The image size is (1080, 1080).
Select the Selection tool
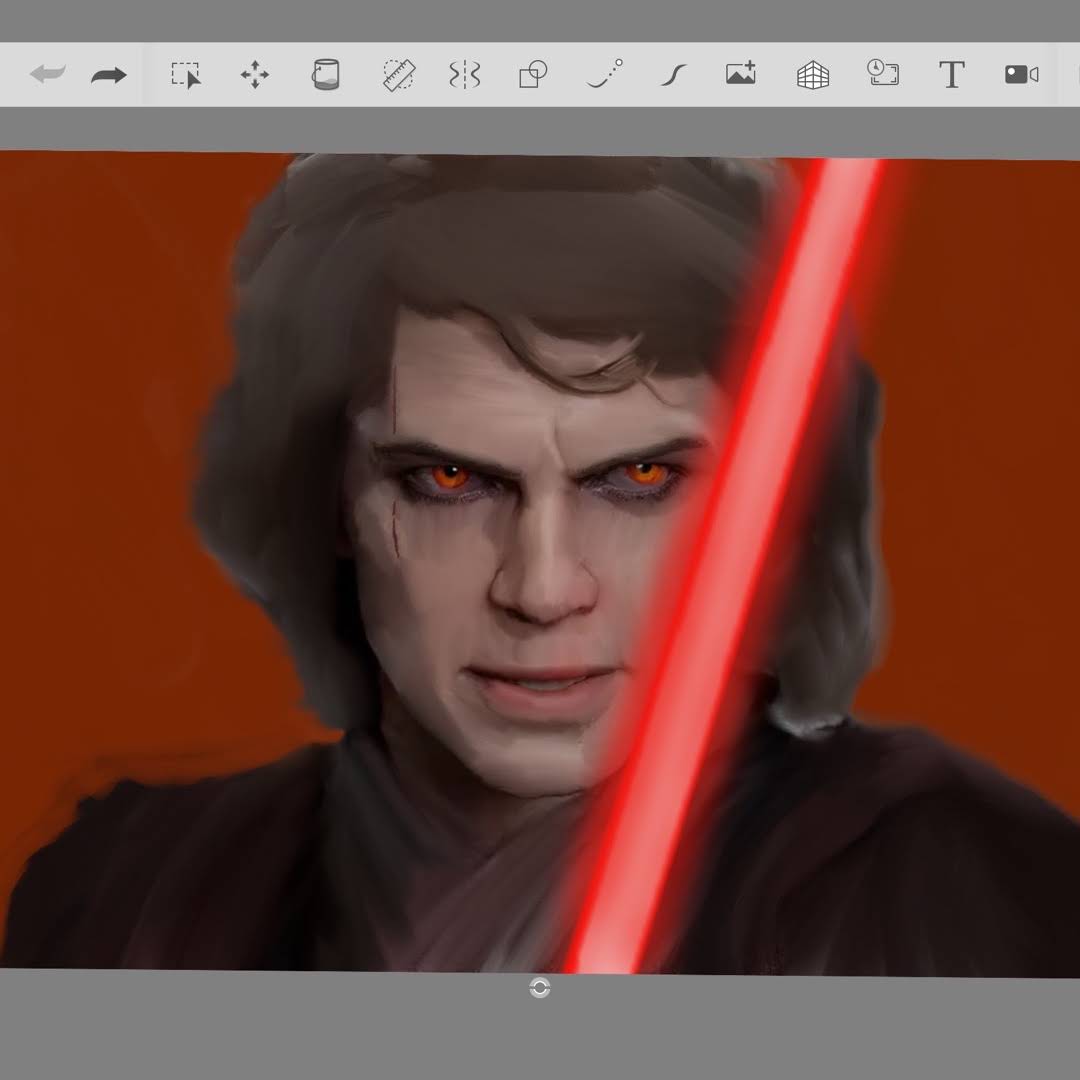click(186, 74)
